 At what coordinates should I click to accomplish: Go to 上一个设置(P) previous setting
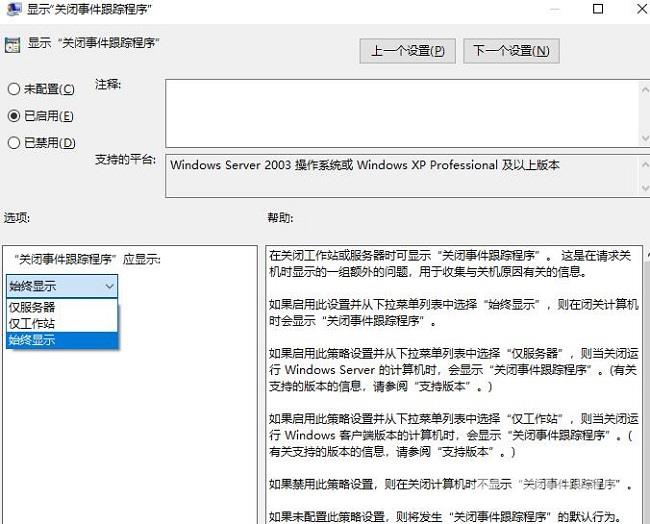coord(407,51)
